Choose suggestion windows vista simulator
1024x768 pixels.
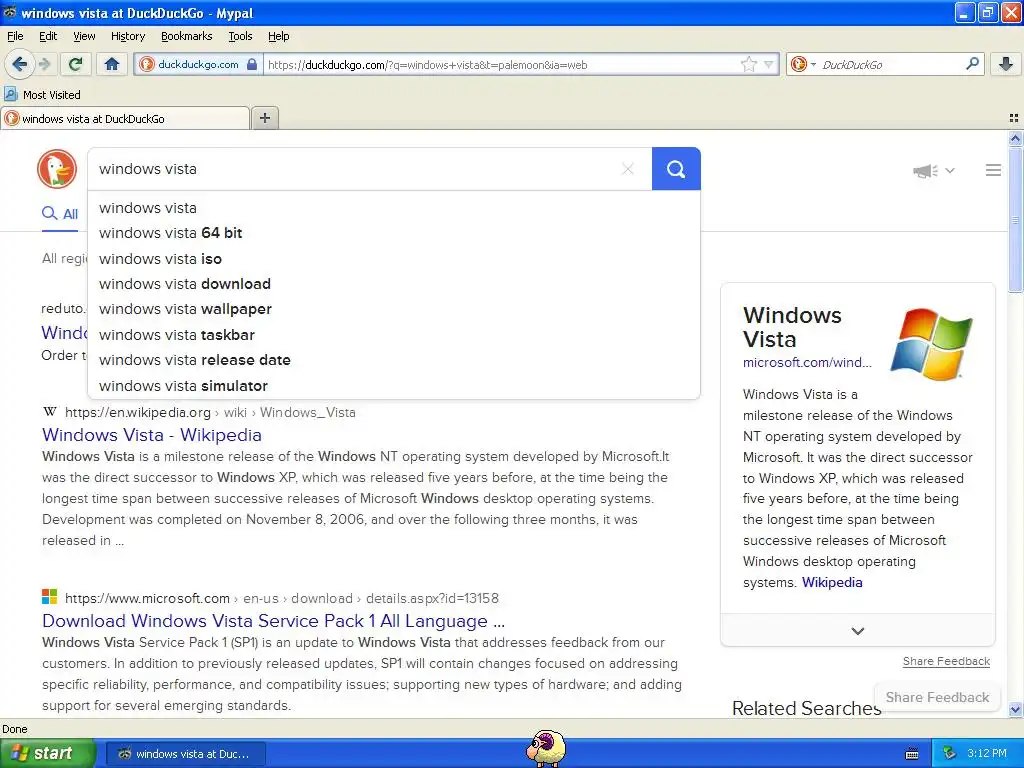[x=394, y=386]
